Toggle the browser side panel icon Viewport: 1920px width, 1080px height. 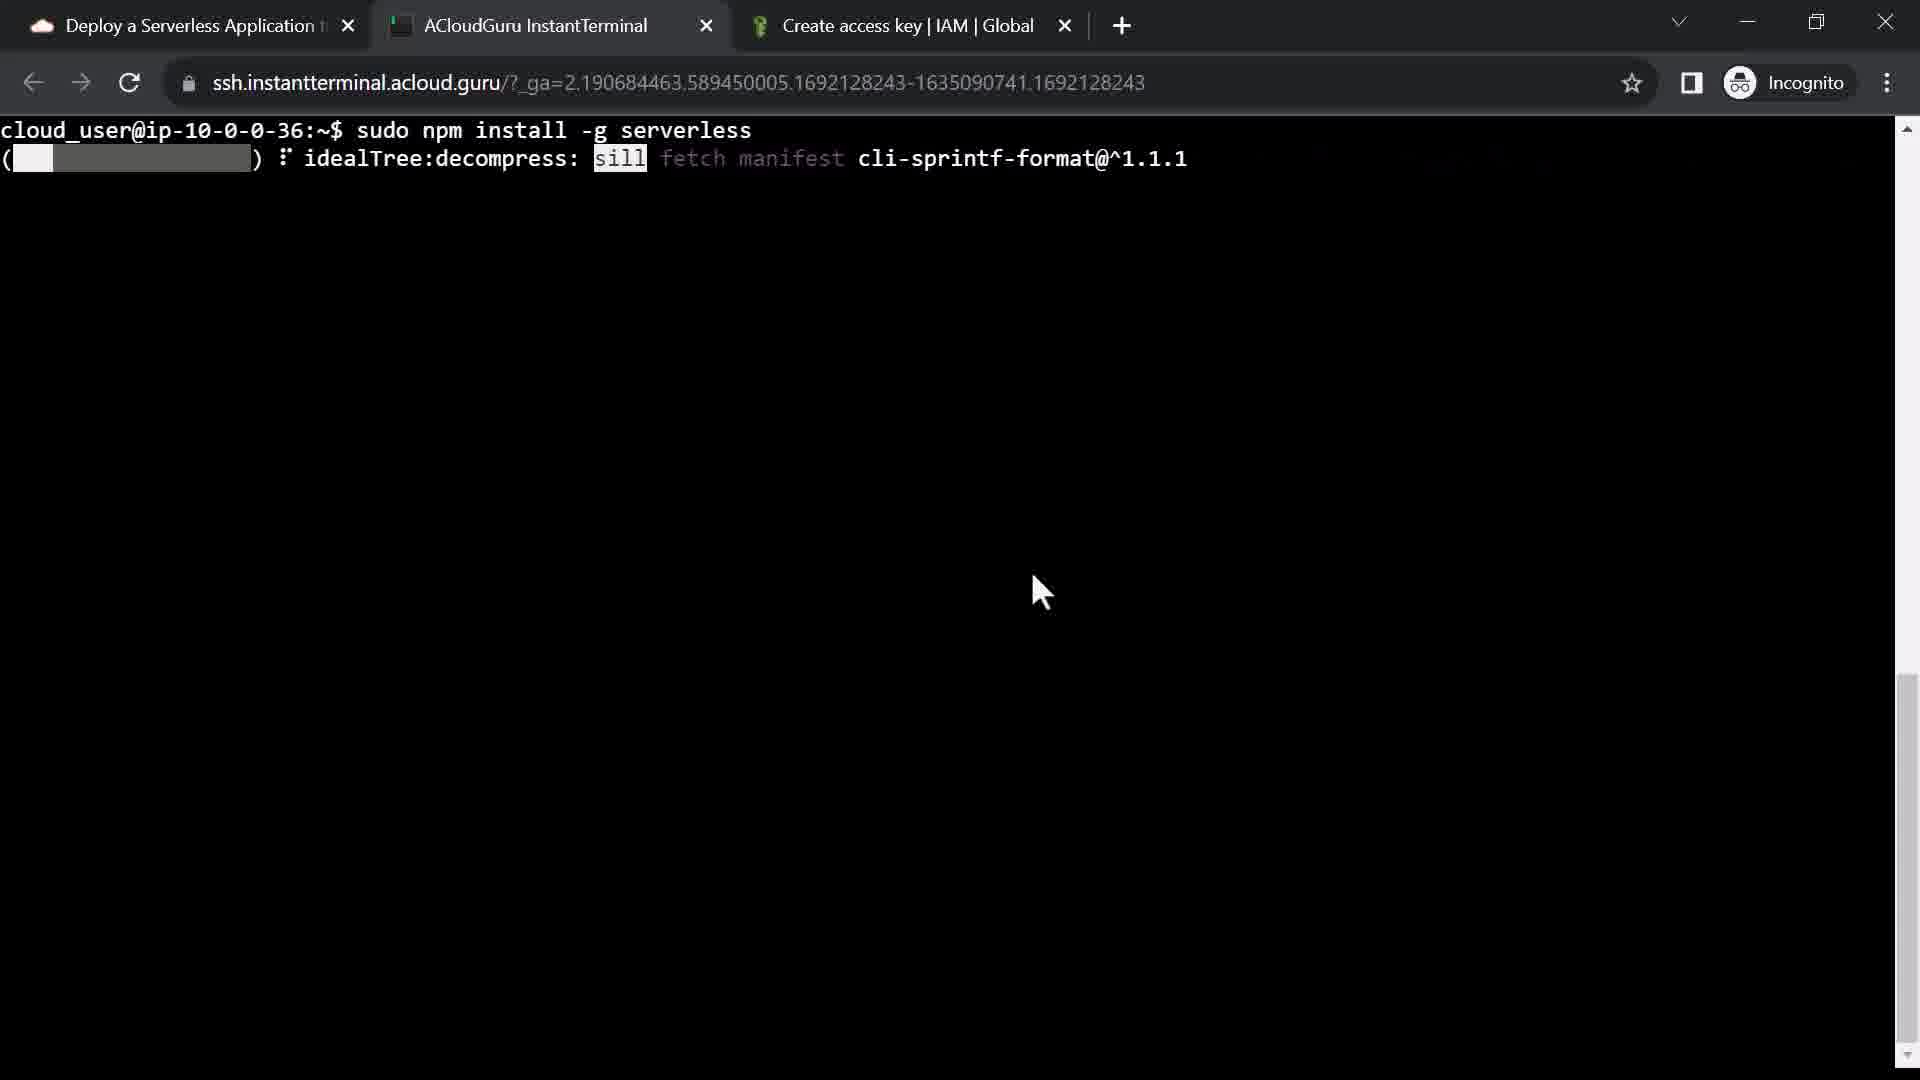[1691, 83]
